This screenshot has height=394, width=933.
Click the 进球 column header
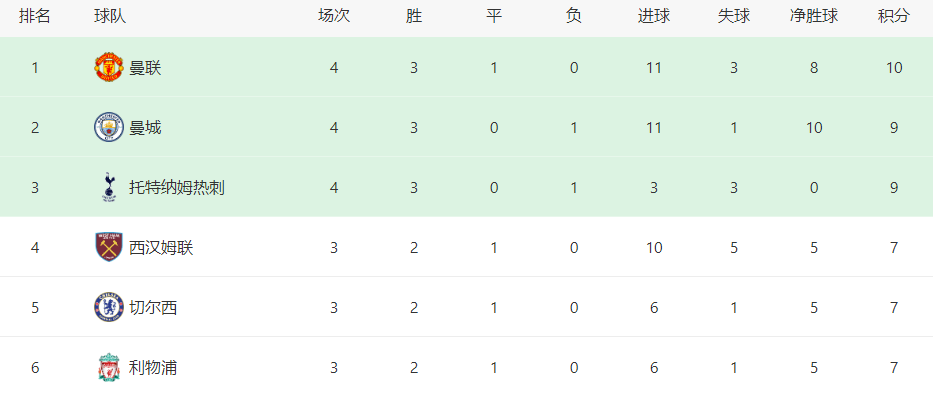(x=654, y=16)
